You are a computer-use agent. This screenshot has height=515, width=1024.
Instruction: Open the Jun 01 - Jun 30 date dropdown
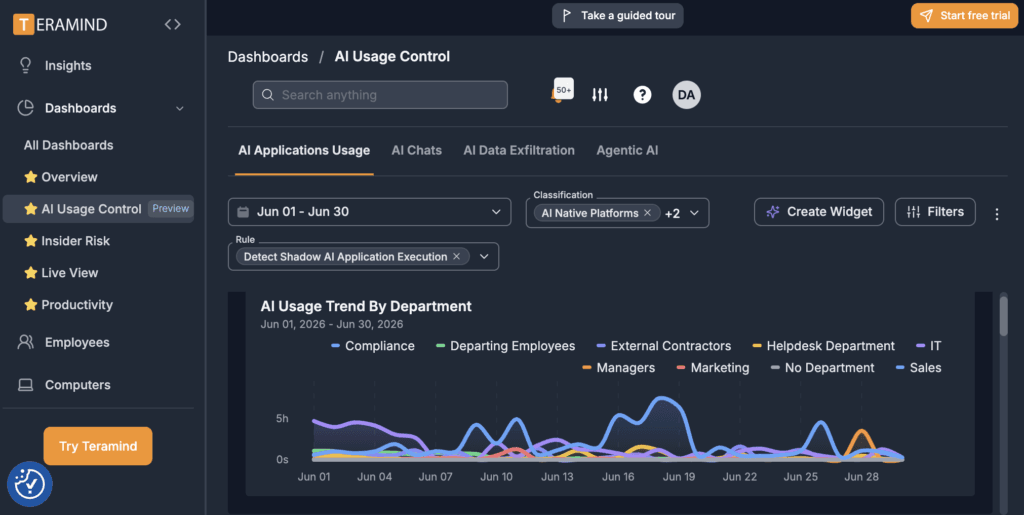click(x=370, y=212)
